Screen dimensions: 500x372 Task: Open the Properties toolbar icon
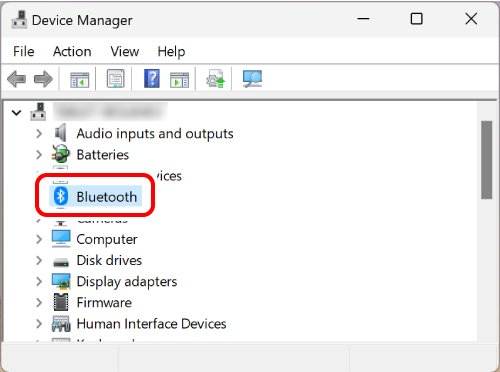click(x=116, y=79)
